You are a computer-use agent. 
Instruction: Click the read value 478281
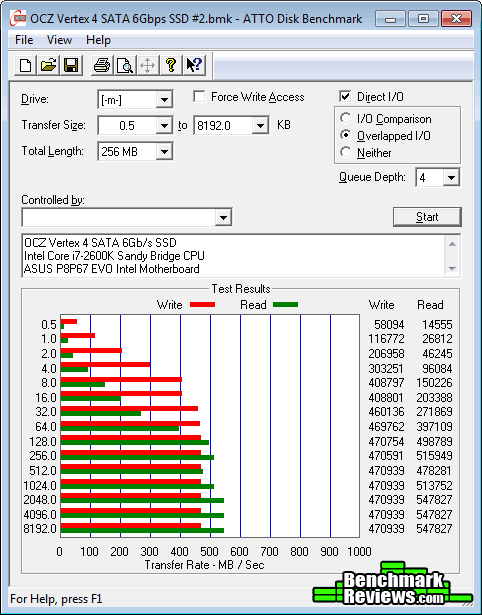[434, 470]
